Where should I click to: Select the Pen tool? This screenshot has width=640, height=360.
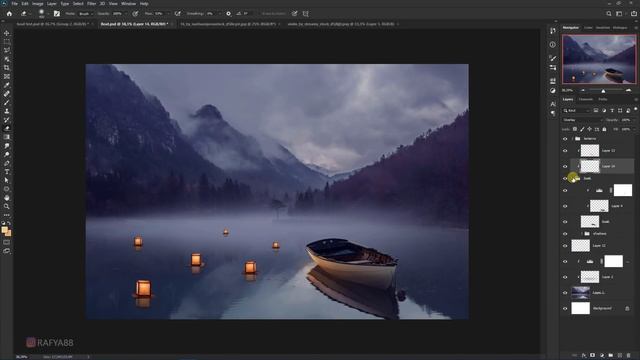tap(7, 163)
